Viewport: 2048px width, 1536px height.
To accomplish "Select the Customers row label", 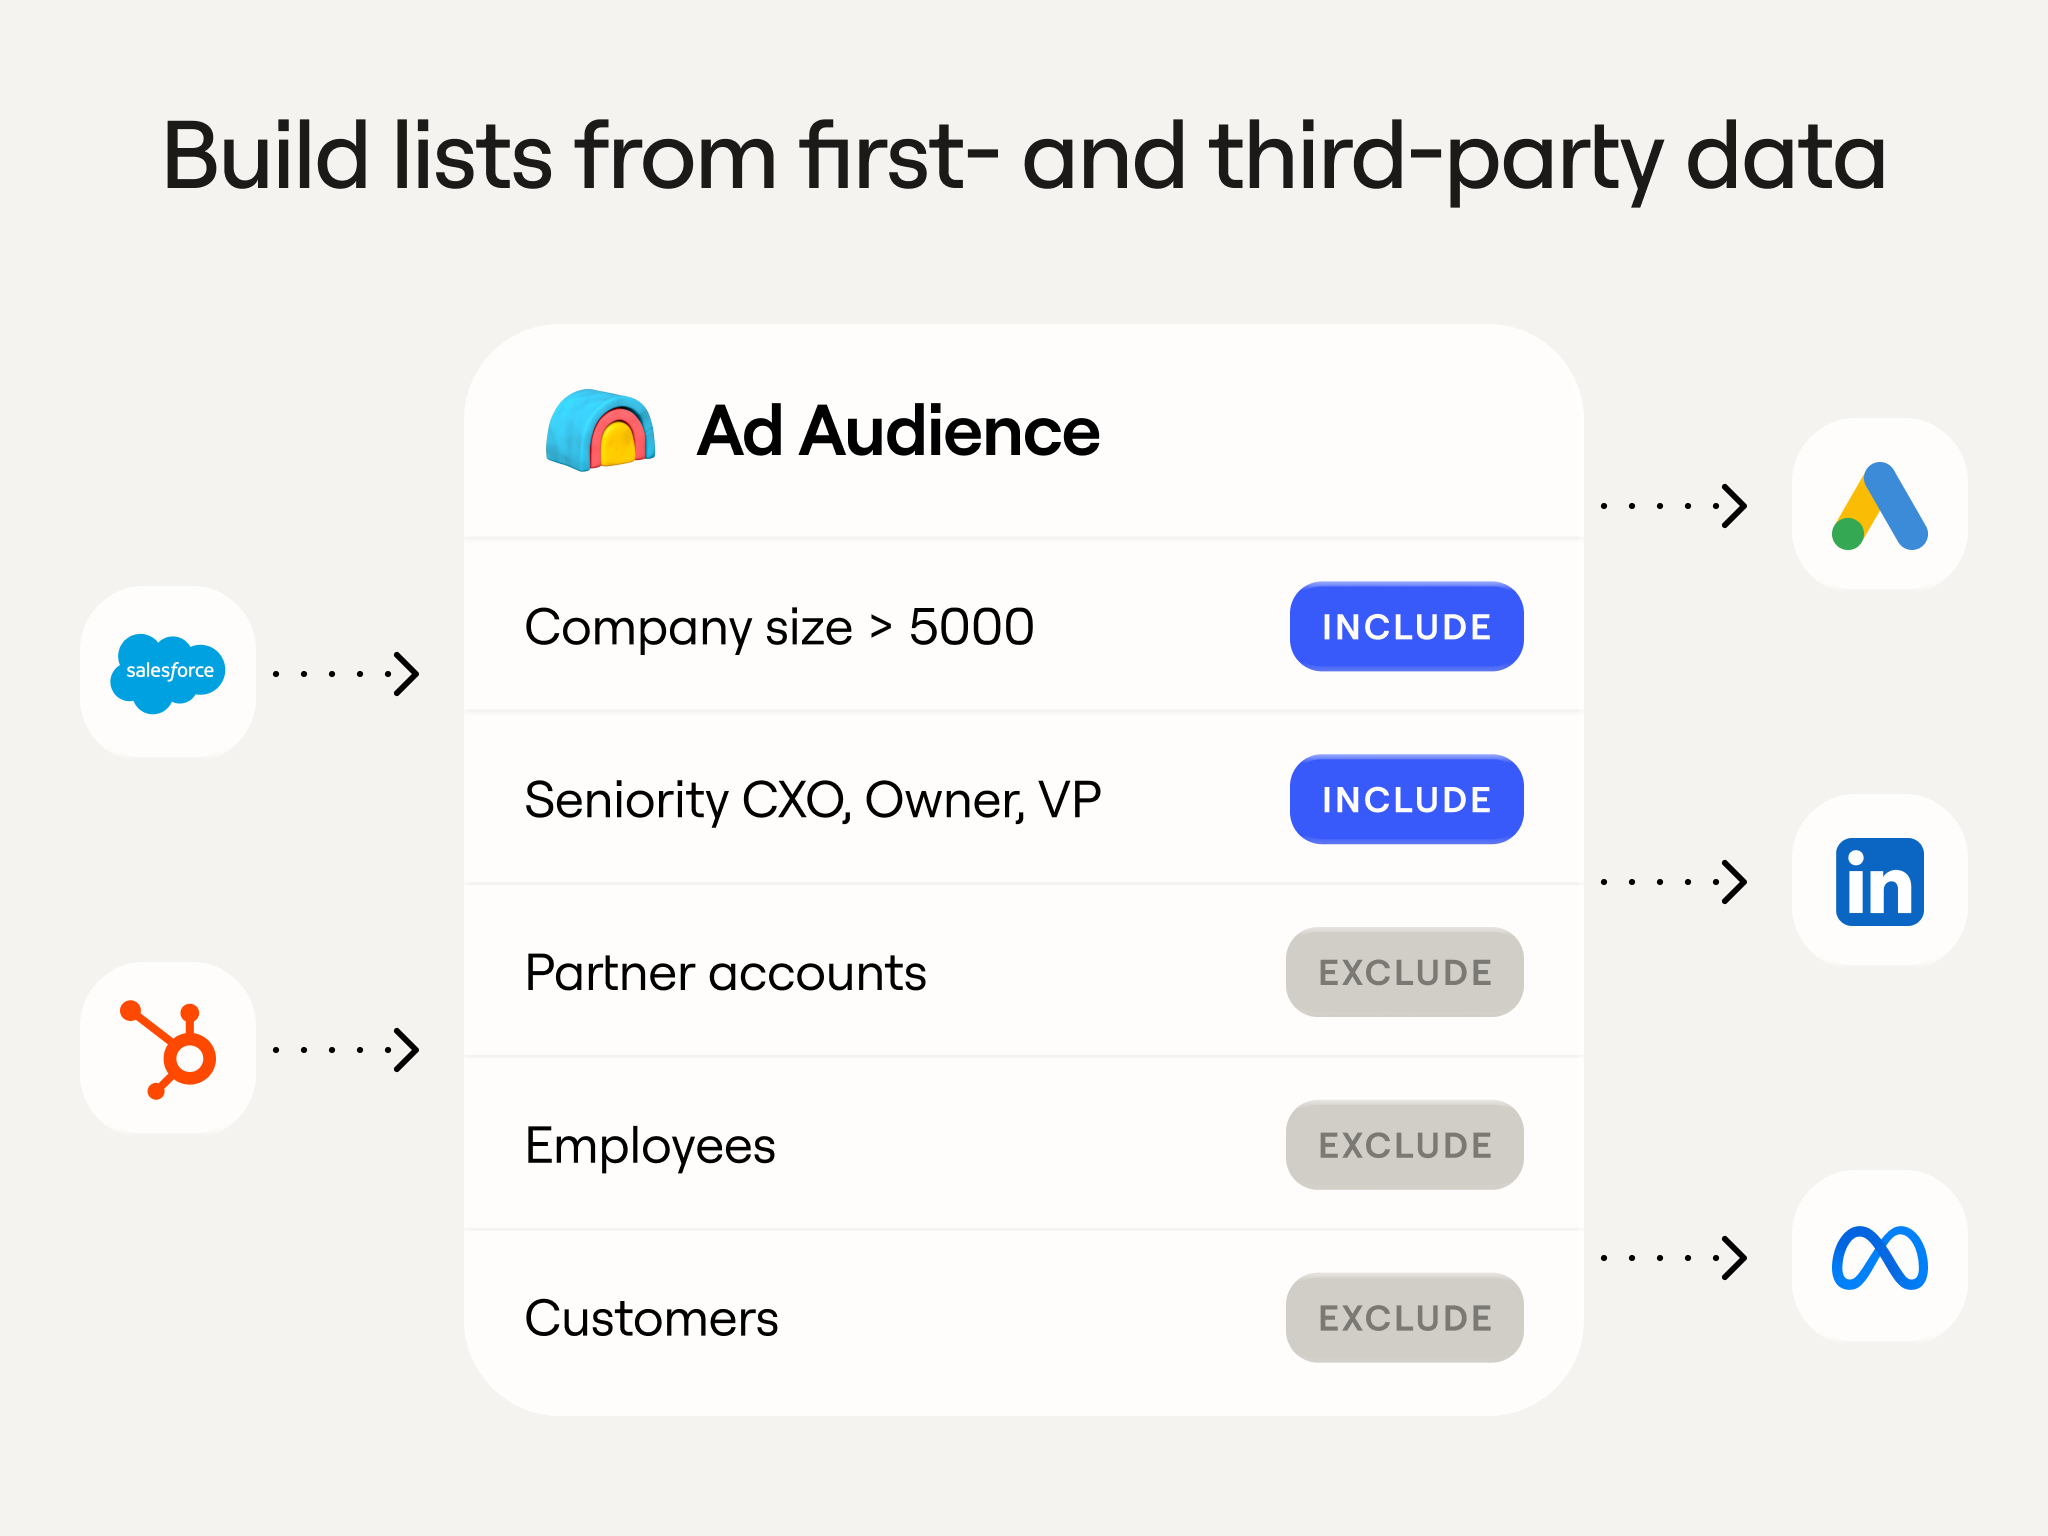I will point(651,1318).
